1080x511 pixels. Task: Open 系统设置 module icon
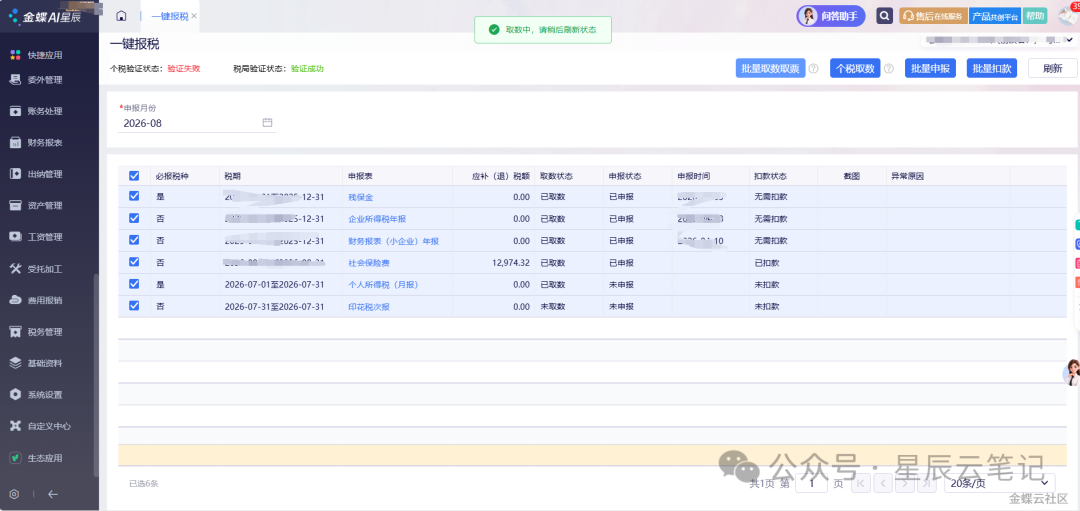click(15, 395)
